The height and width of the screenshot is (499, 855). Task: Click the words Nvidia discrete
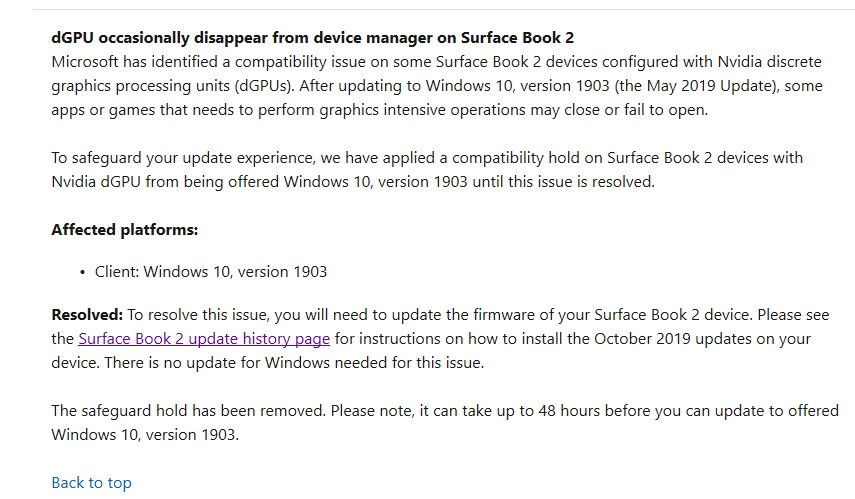769,62
